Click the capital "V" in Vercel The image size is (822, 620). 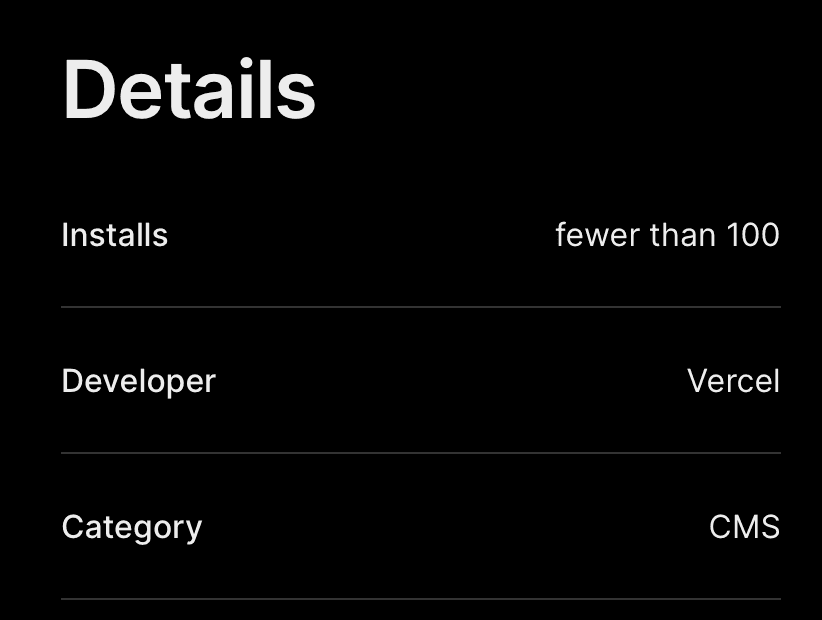click(697, 381)
